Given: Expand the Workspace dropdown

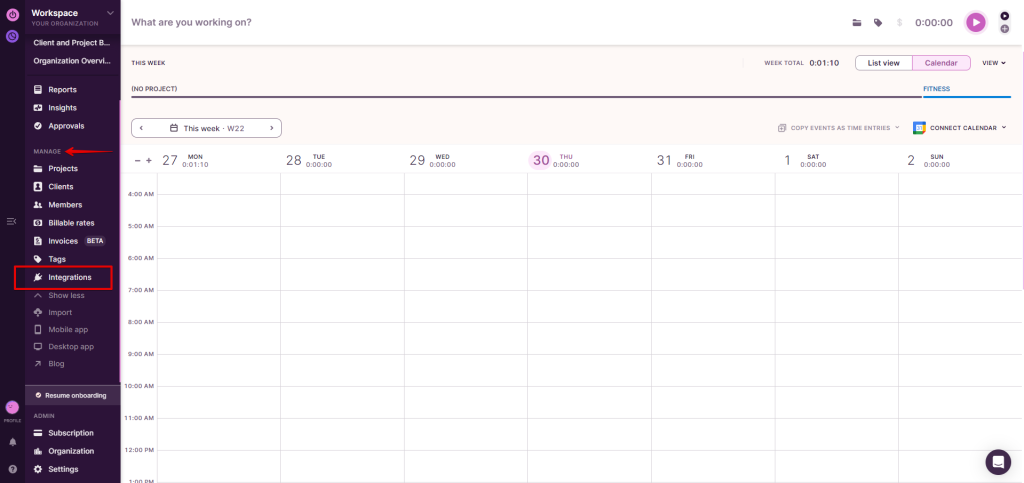Looking at the screenshot, I should click(x=110, y=13).
